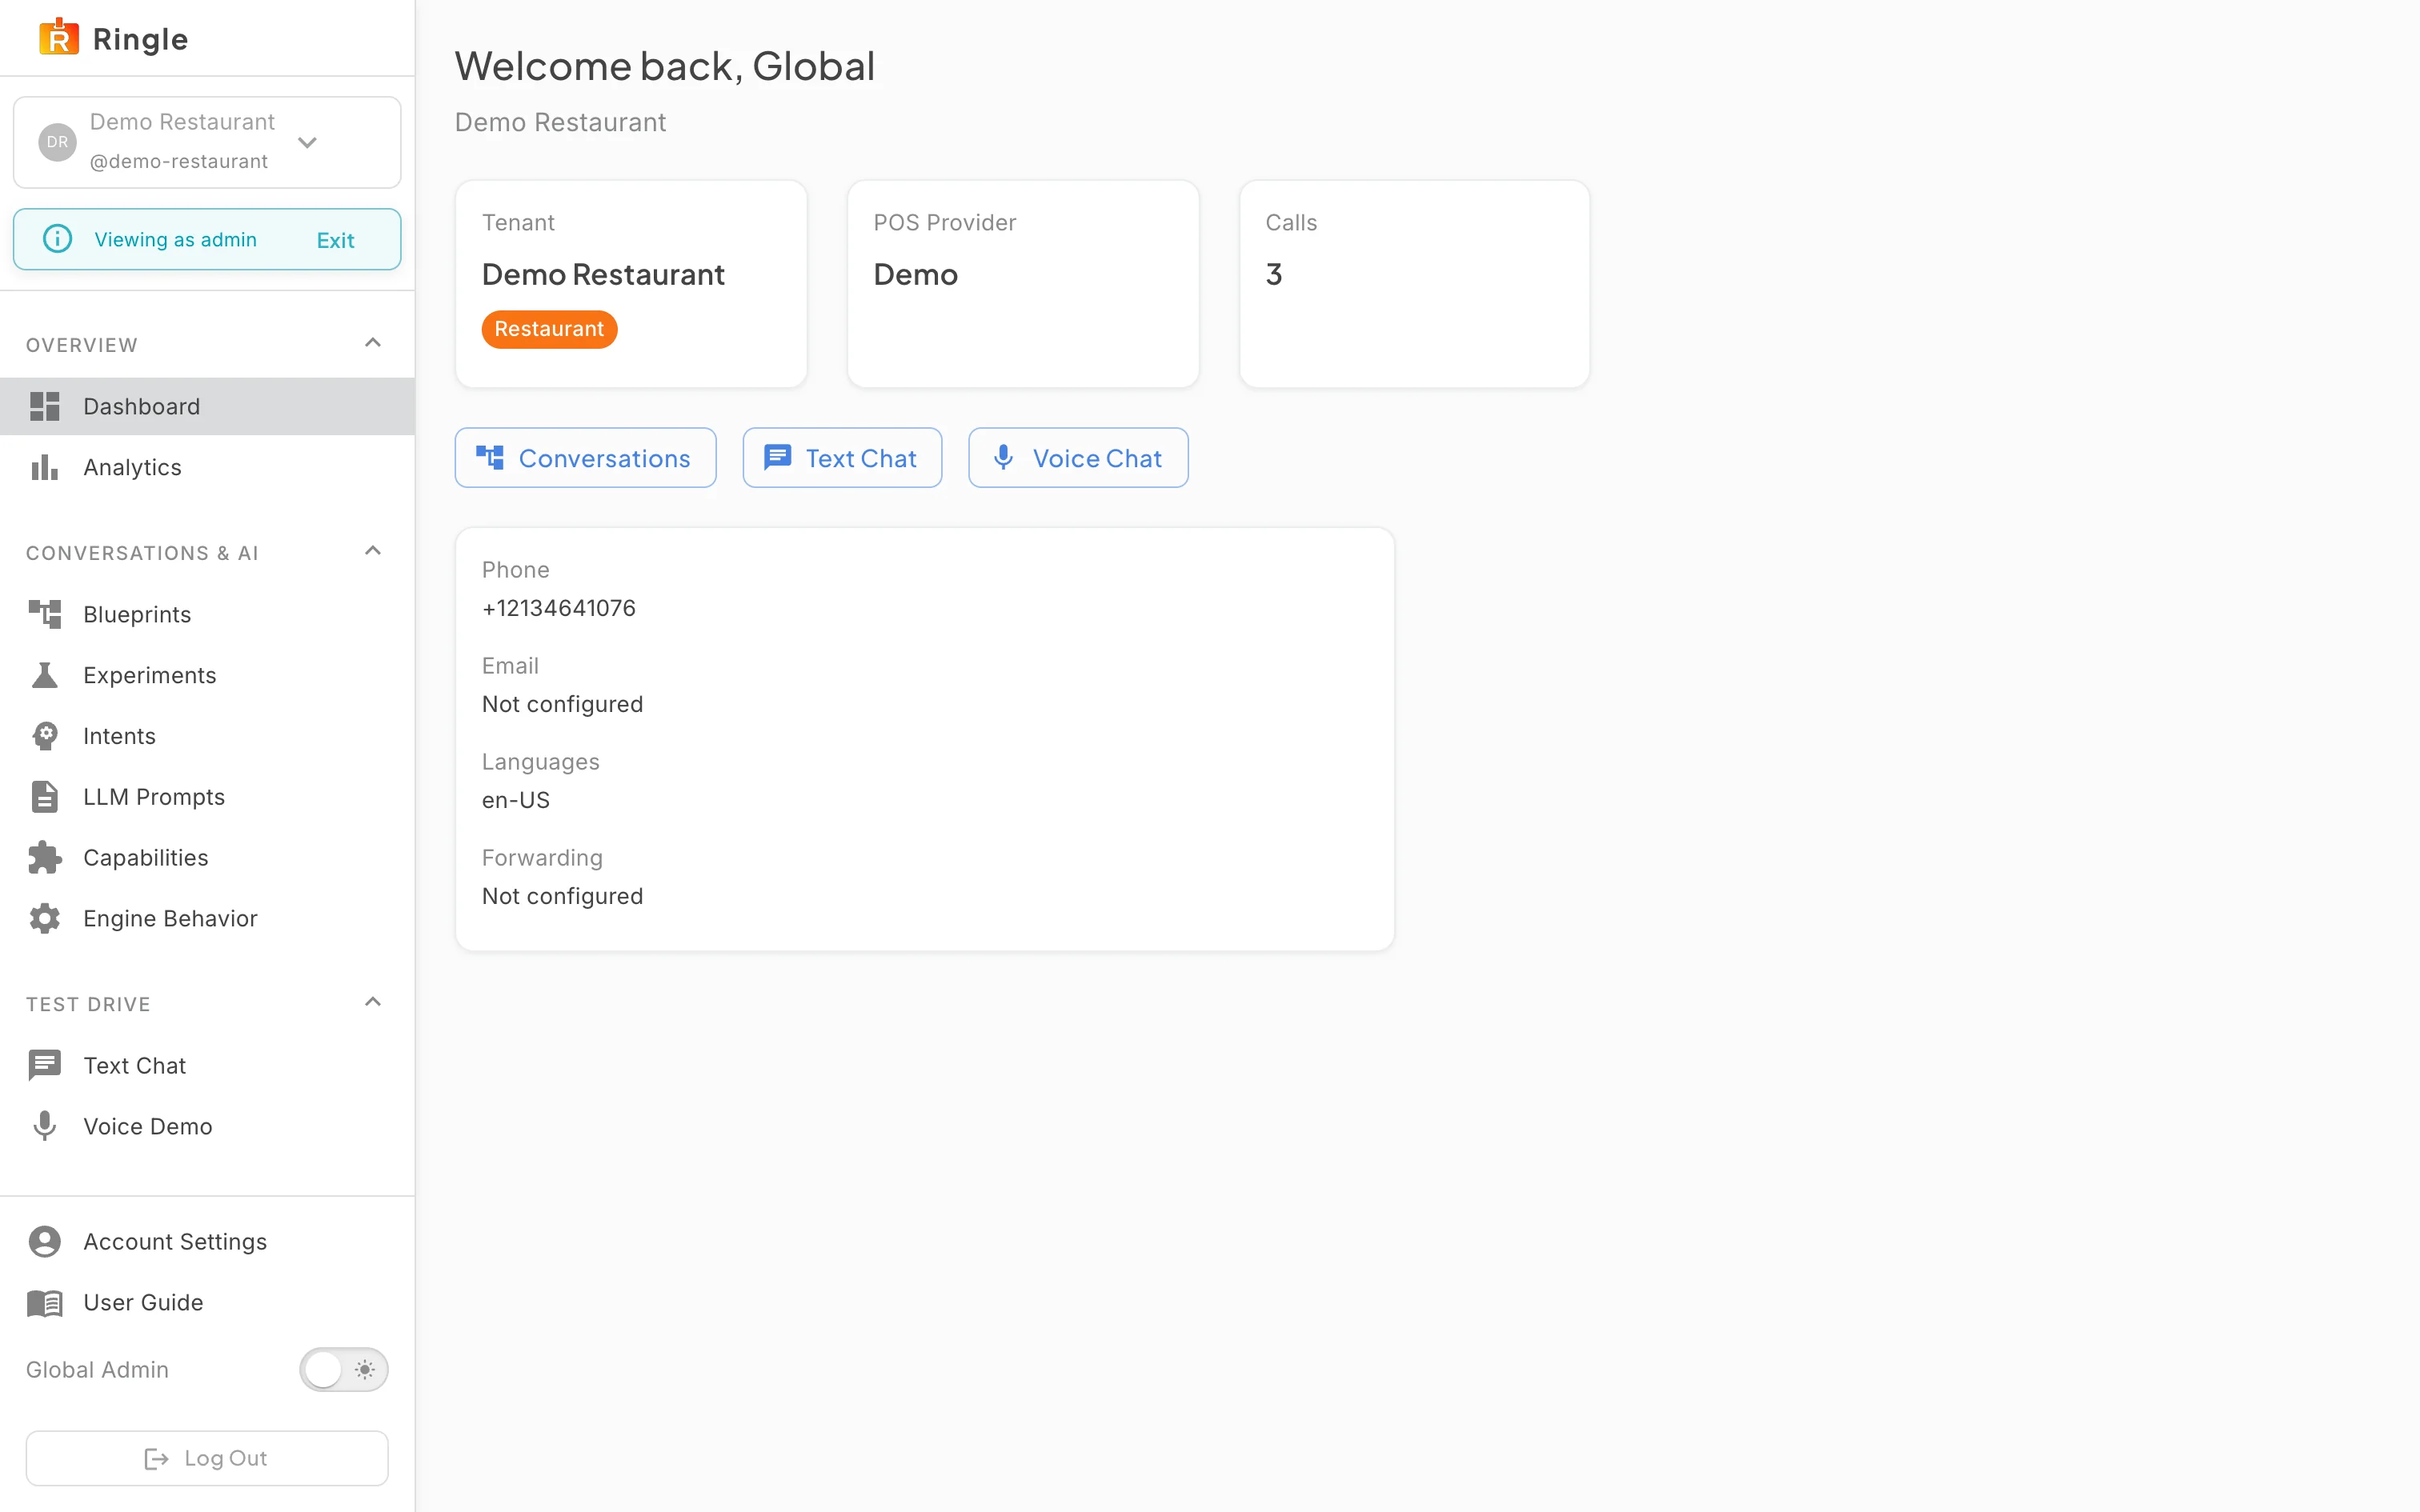Click the Log Out arrow icon
The height and width of the screenshot is (1512, 2420).
(x=156, y=1459)
